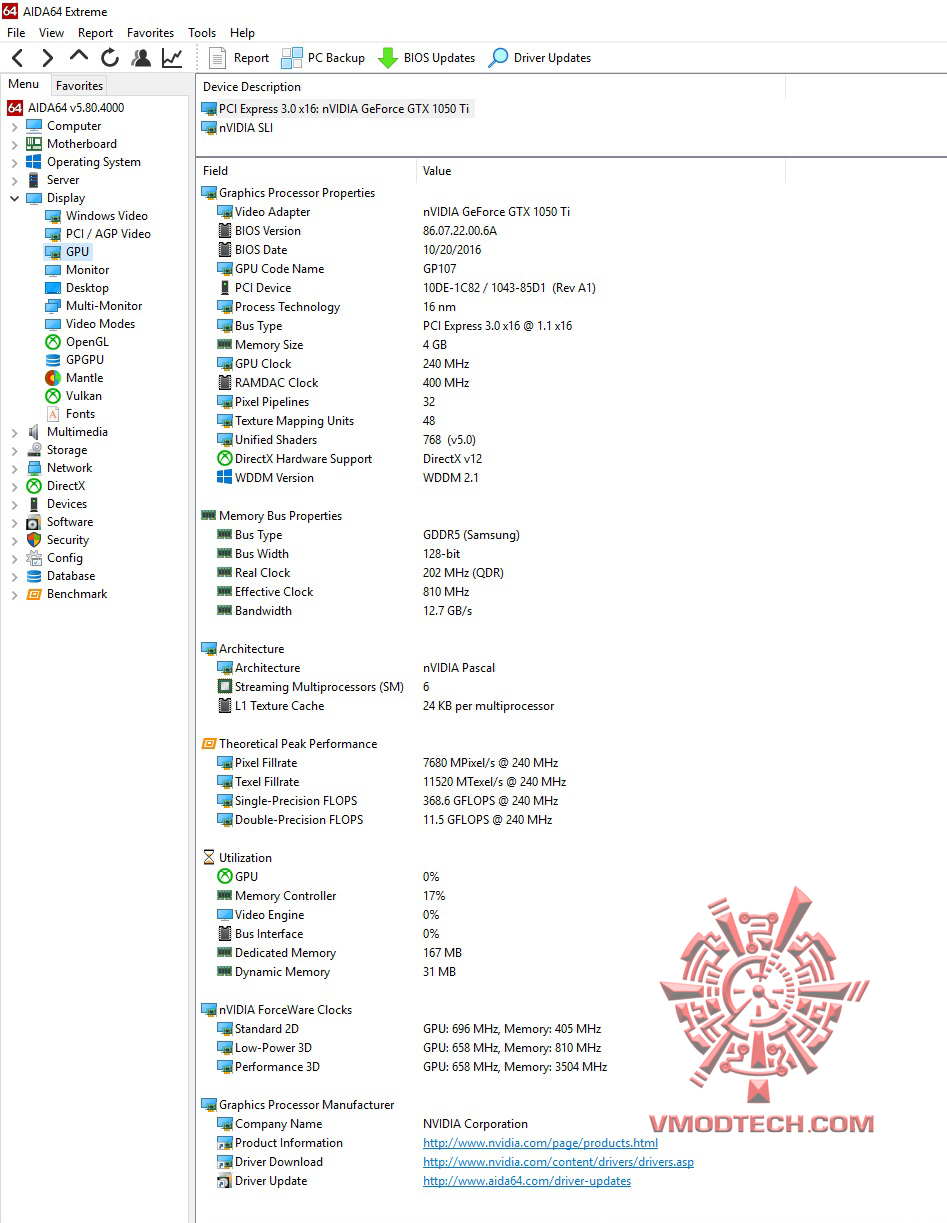Image resolution: width=947 pixels, height=1223 pixels.
Task: Select the Fonts tree icon
Action: coord(53,414)
